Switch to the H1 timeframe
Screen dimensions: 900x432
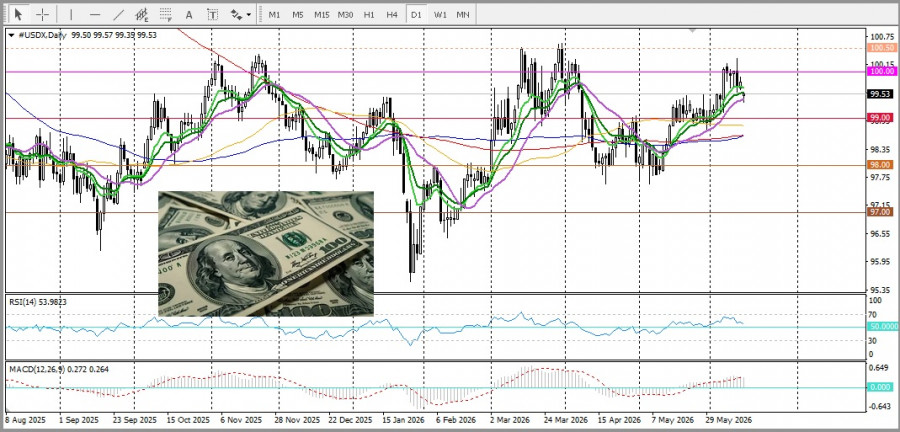point(369,14)
